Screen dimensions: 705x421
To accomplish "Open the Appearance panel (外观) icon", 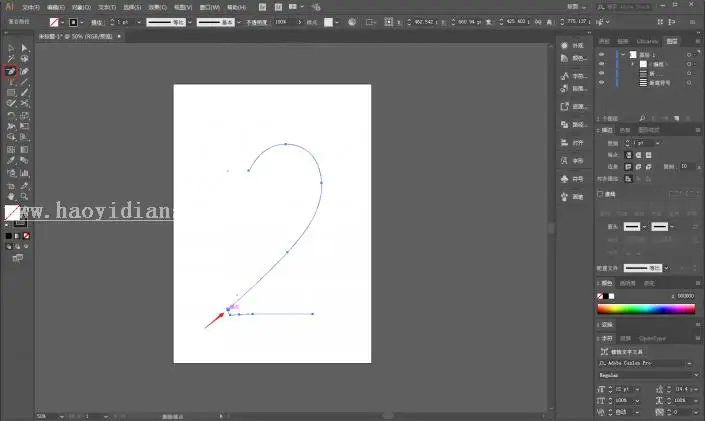I will click(x=564, y=45).
